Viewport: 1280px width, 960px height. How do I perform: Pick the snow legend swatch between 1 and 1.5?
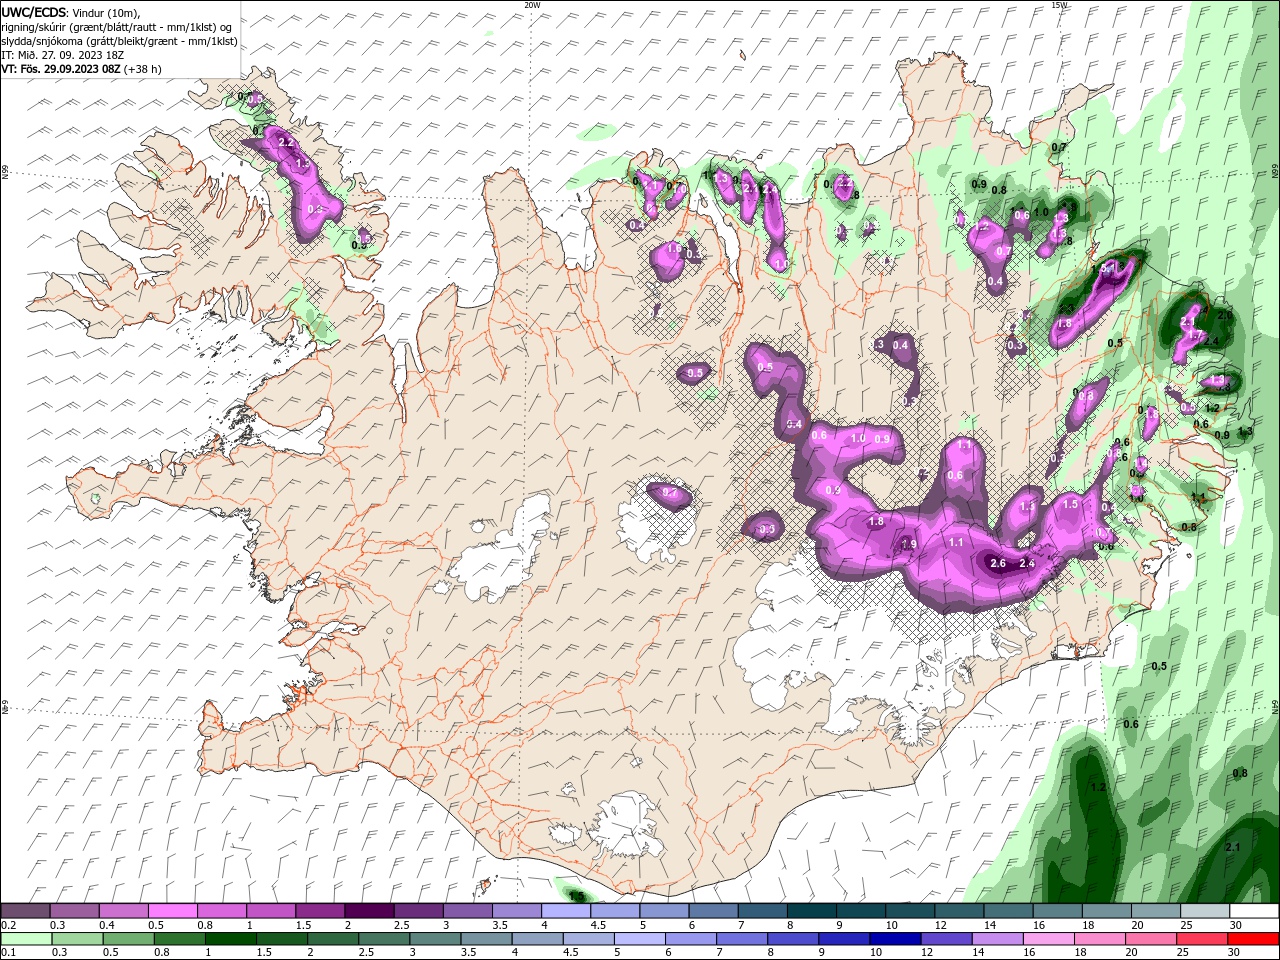pos(271,911)
